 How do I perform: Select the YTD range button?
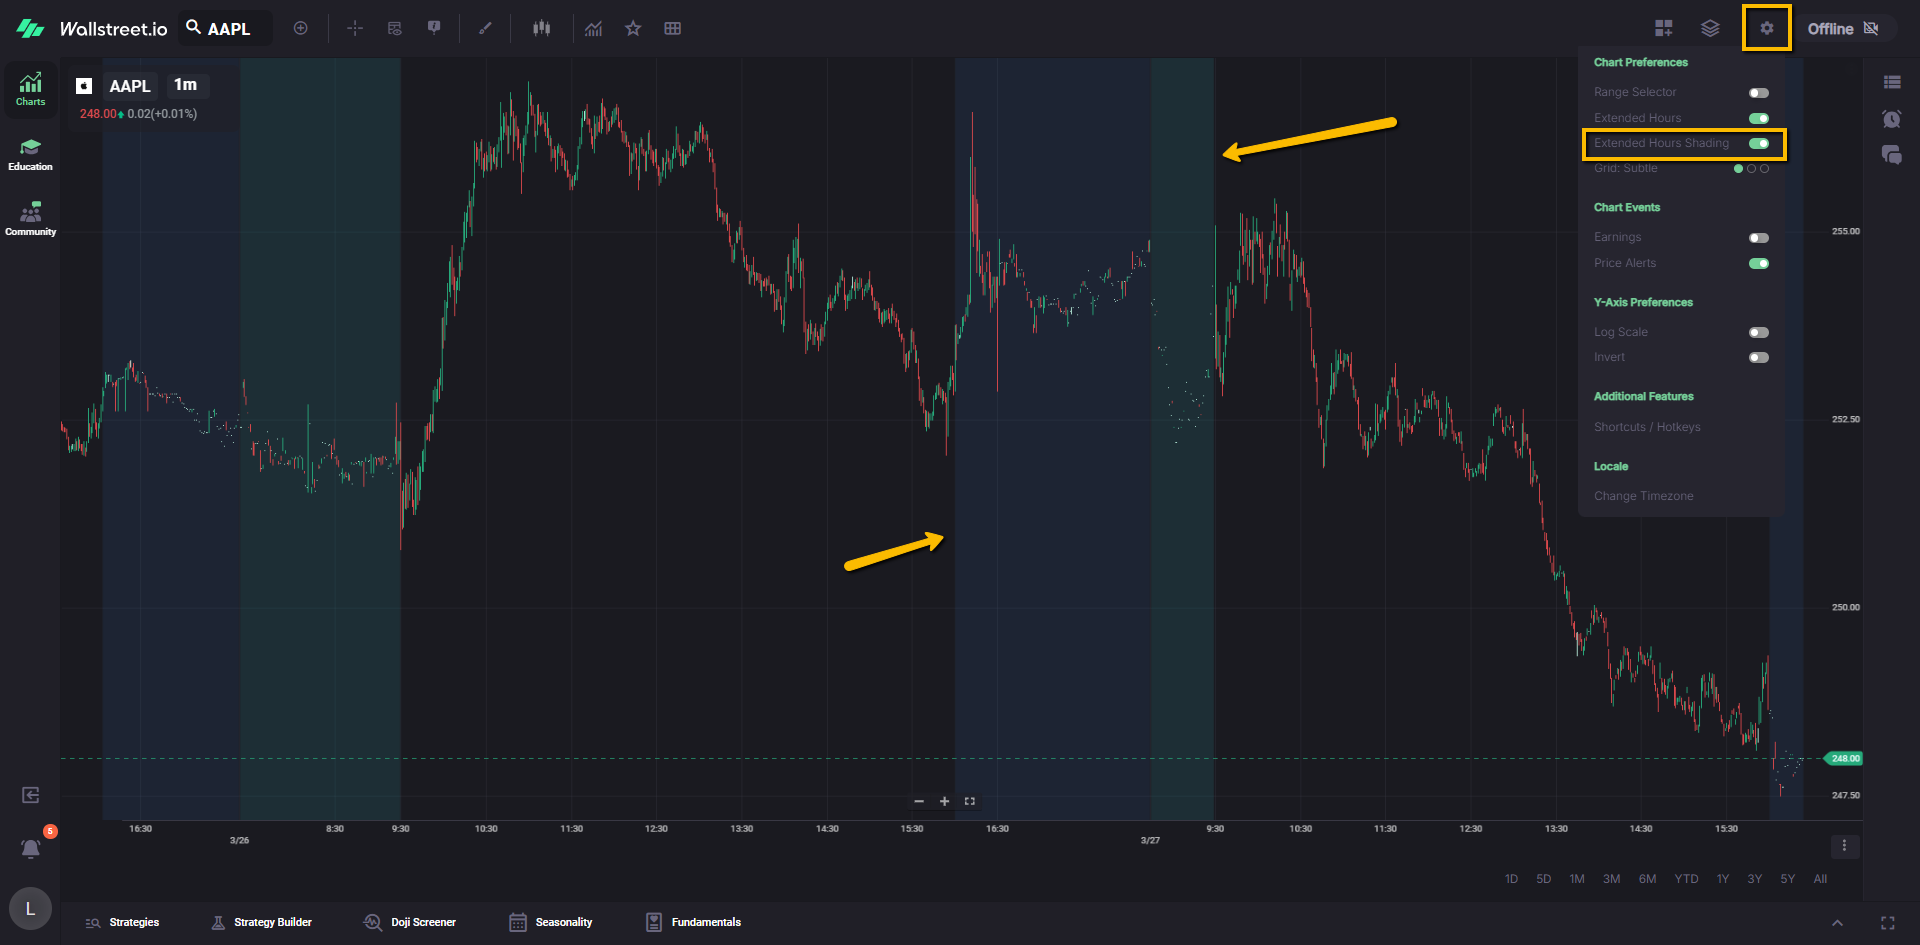(1686, 879)
